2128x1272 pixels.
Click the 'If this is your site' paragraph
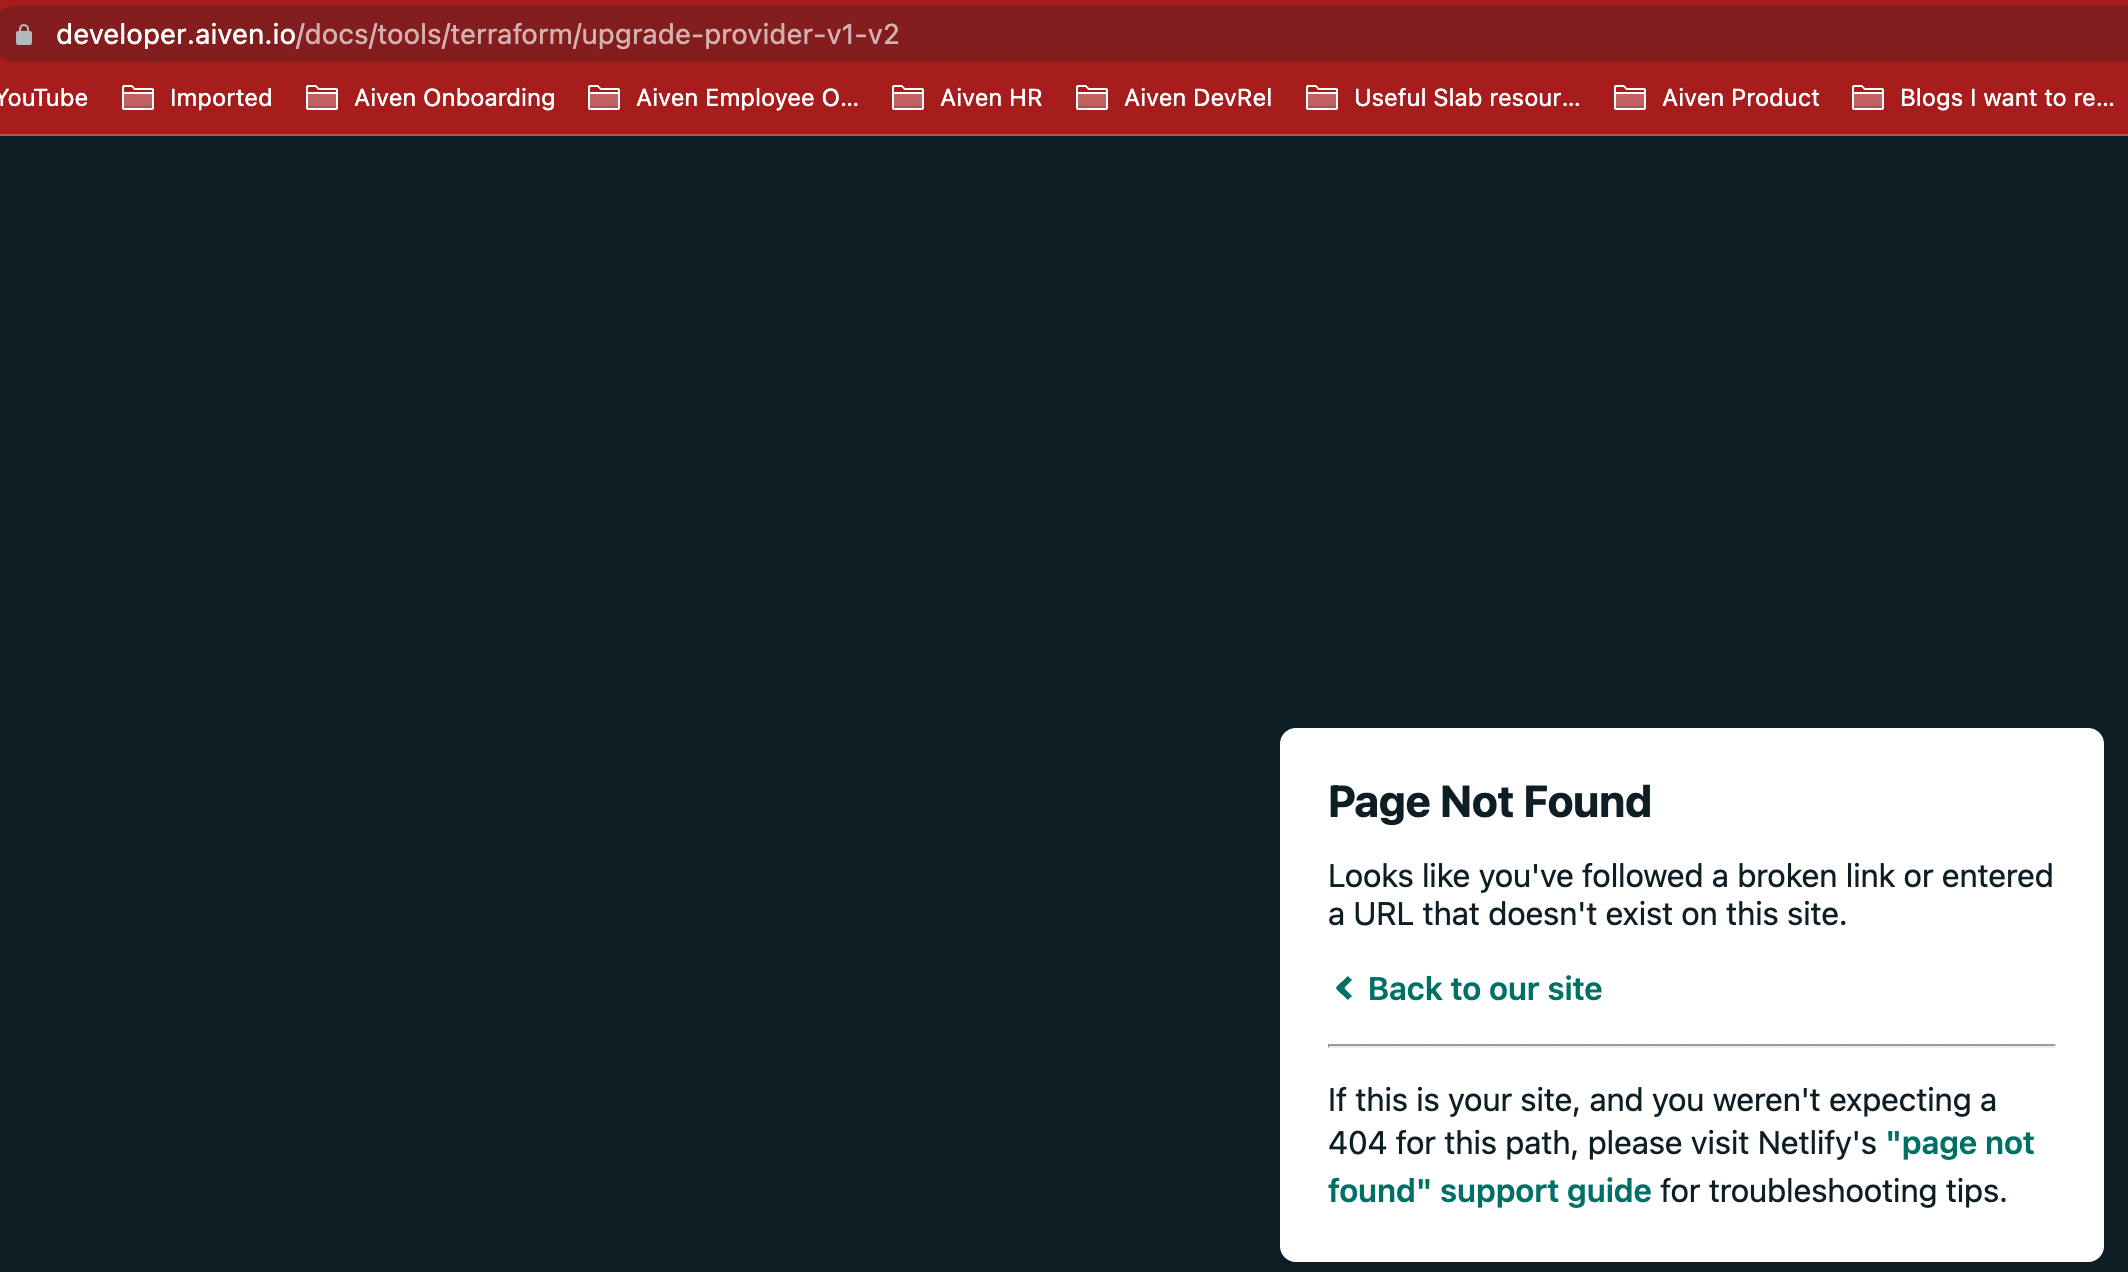[x=1681, y=1145]
